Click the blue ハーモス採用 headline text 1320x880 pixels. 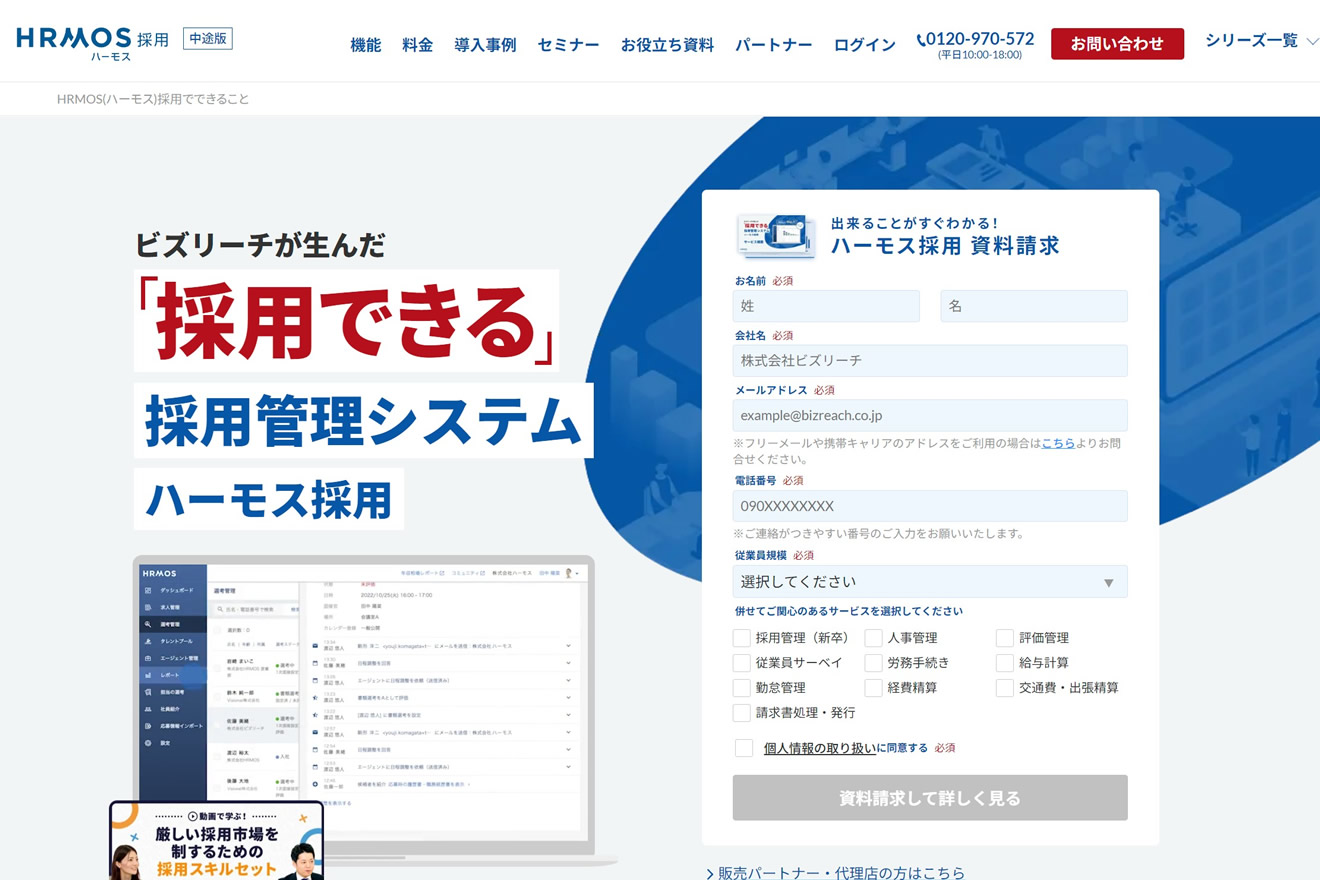[269, 499]
